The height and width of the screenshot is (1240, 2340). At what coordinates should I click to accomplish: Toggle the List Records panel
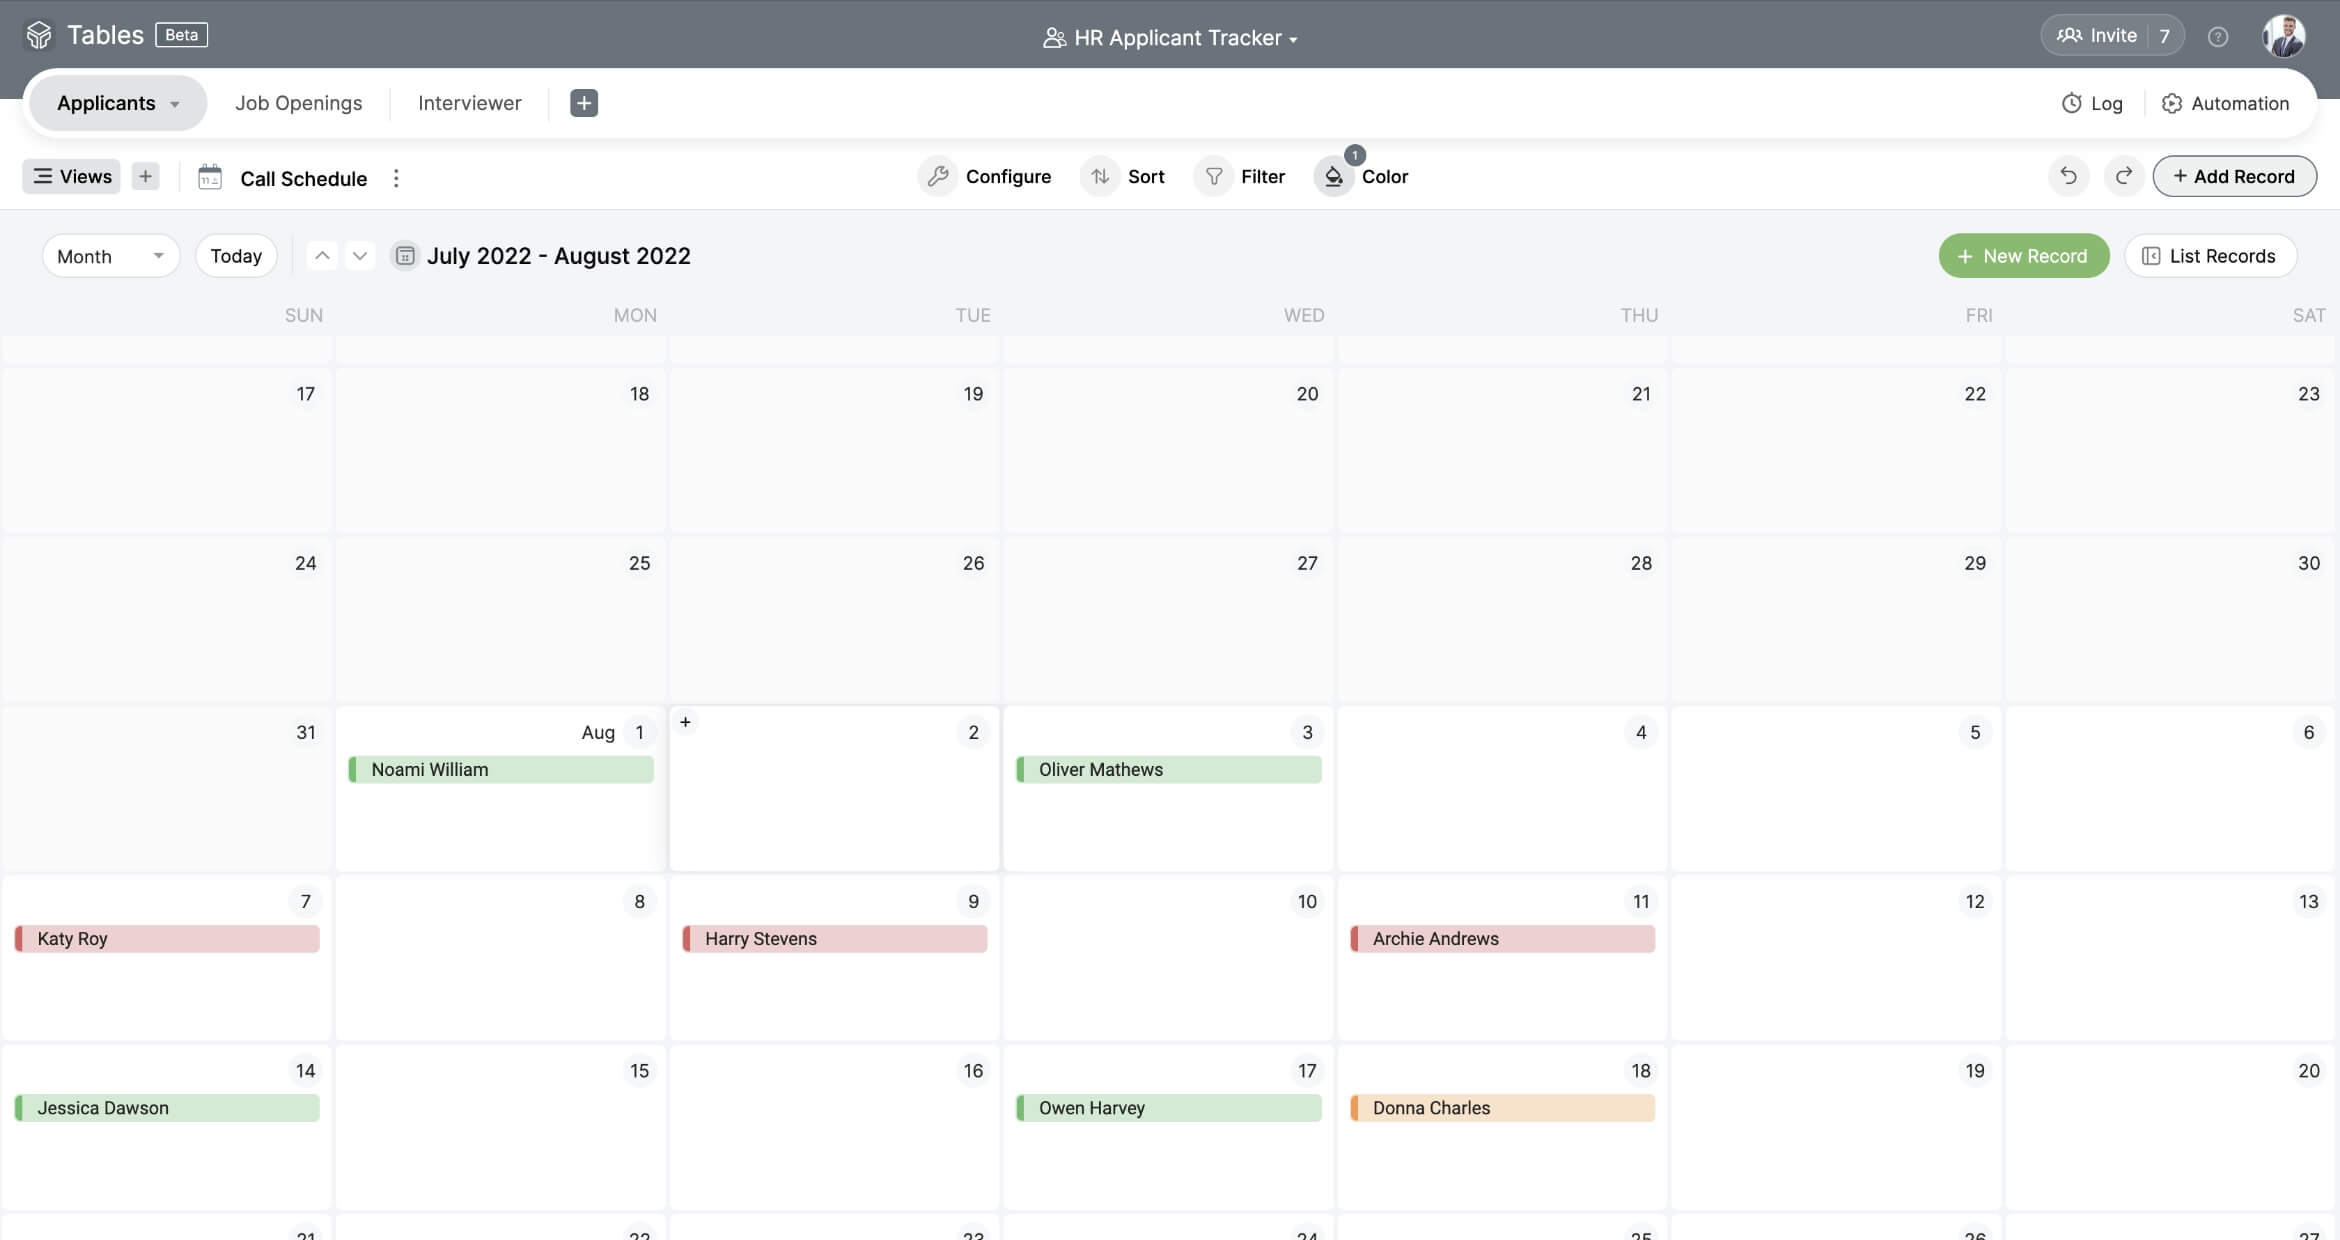tap(2209, 256)
